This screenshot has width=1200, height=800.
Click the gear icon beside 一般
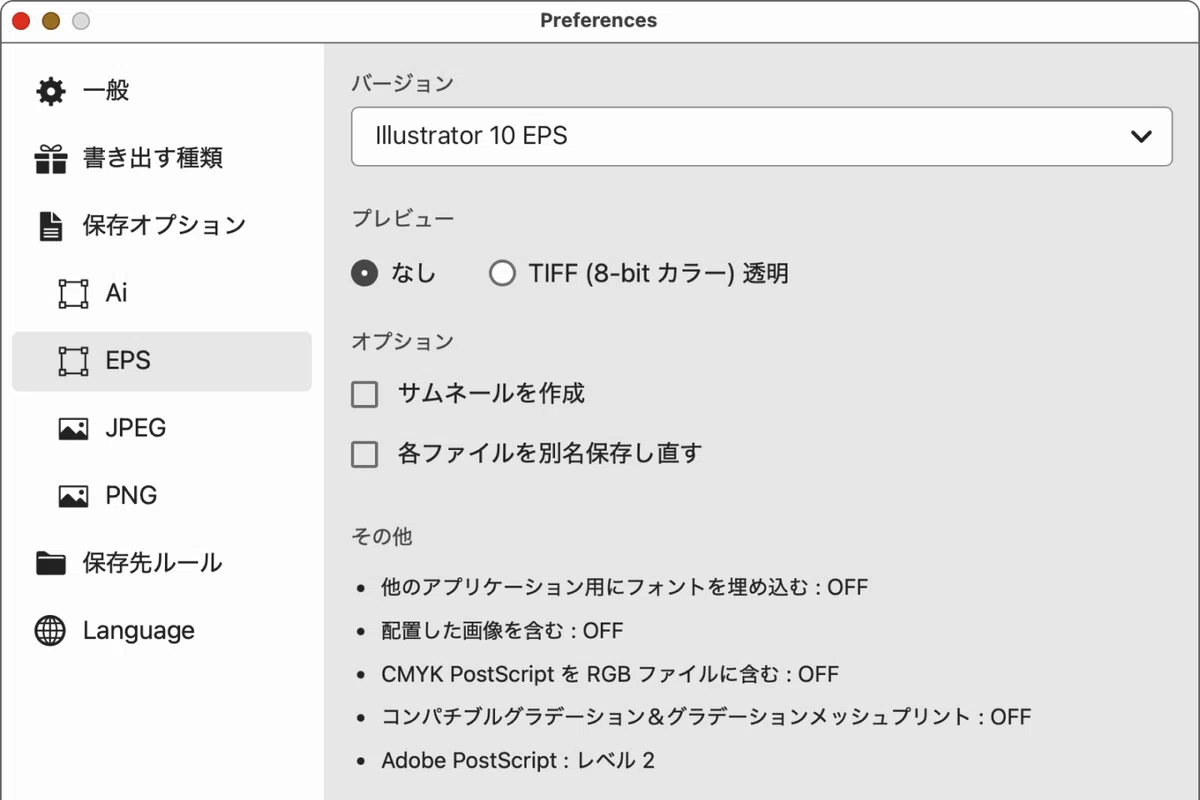pyautogui.click(x=50, y=91)
